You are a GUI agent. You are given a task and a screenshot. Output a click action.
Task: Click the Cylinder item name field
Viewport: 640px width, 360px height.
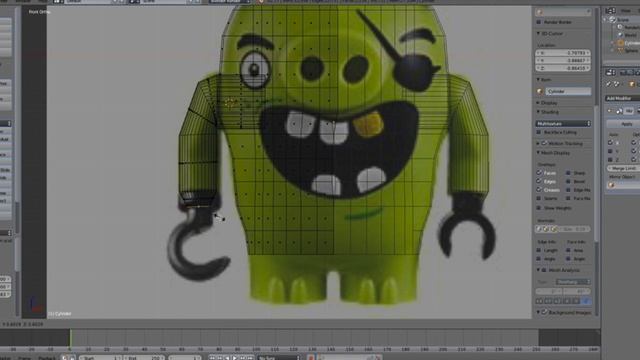pyautogui.click(x=568, y=91)
